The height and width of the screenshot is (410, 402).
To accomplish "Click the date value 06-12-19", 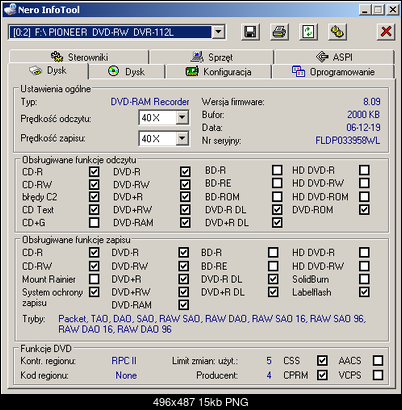I will 363,127.
